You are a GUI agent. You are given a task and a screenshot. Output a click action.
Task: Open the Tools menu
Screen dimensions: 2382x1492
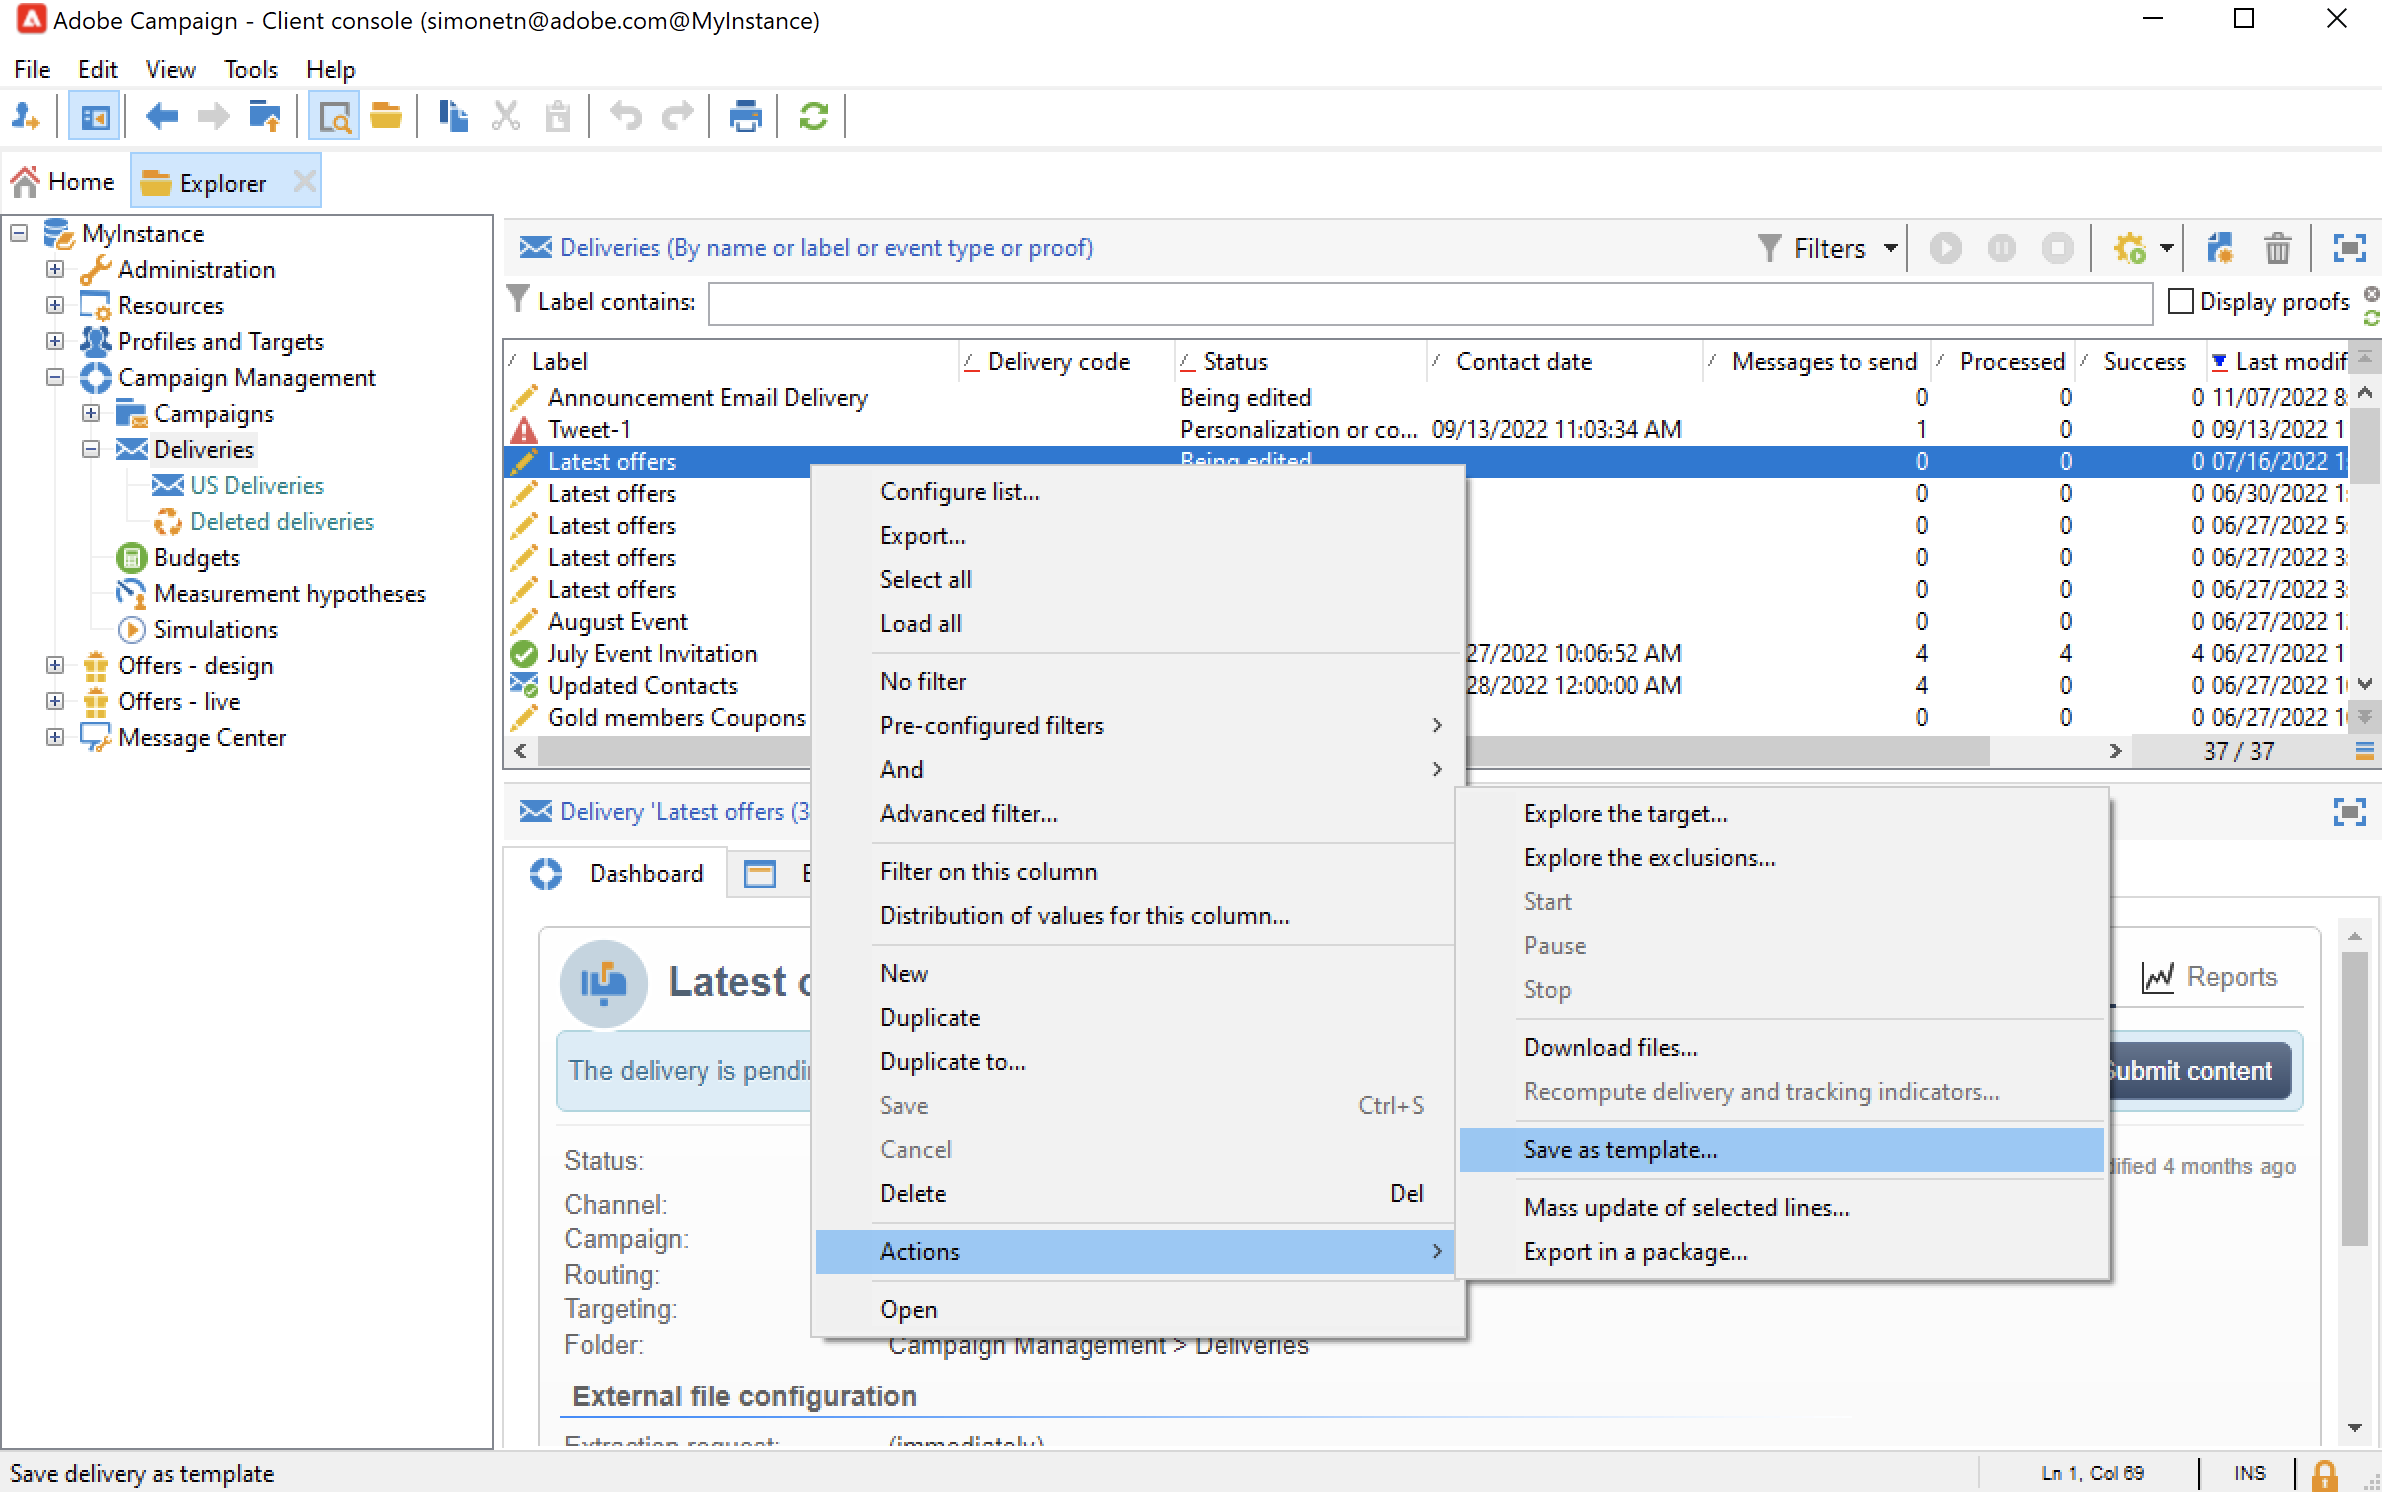pos(250,69)
